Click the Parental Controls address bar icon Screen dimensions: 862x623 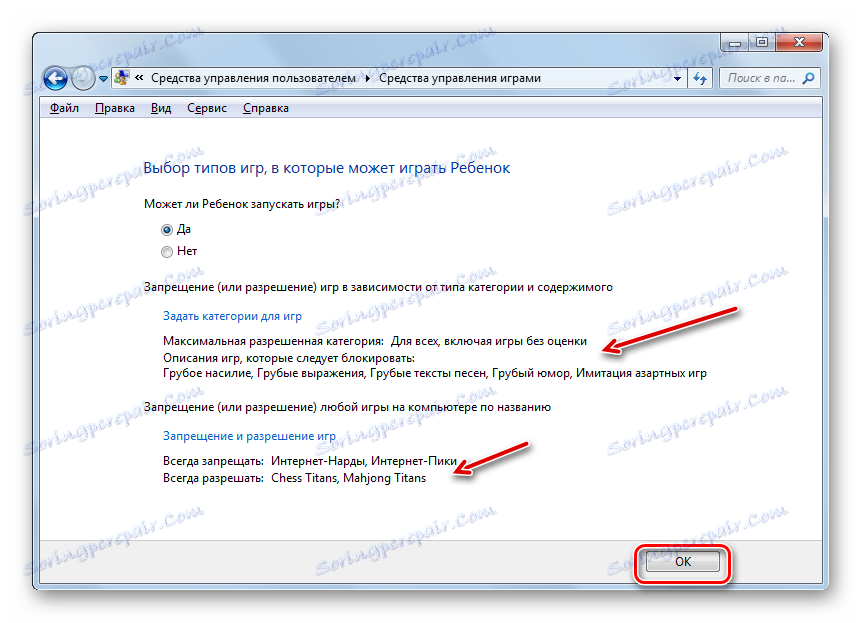coord(121,78)
